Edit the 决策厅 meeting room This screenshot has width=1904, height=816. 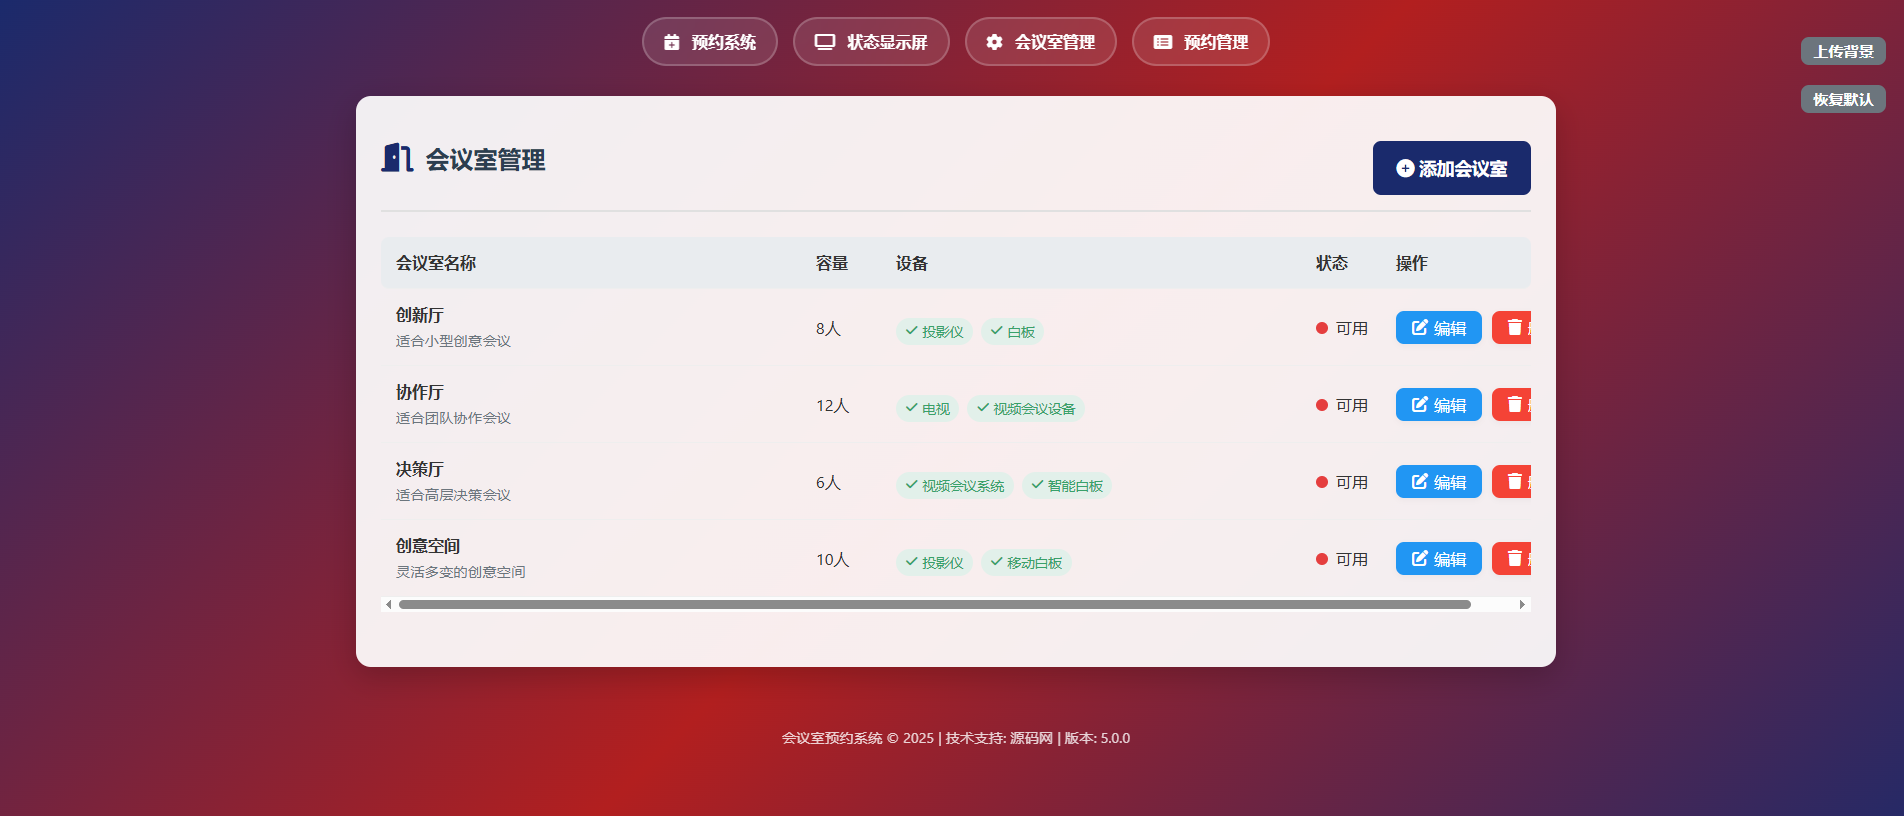(x=1438, y=482)
